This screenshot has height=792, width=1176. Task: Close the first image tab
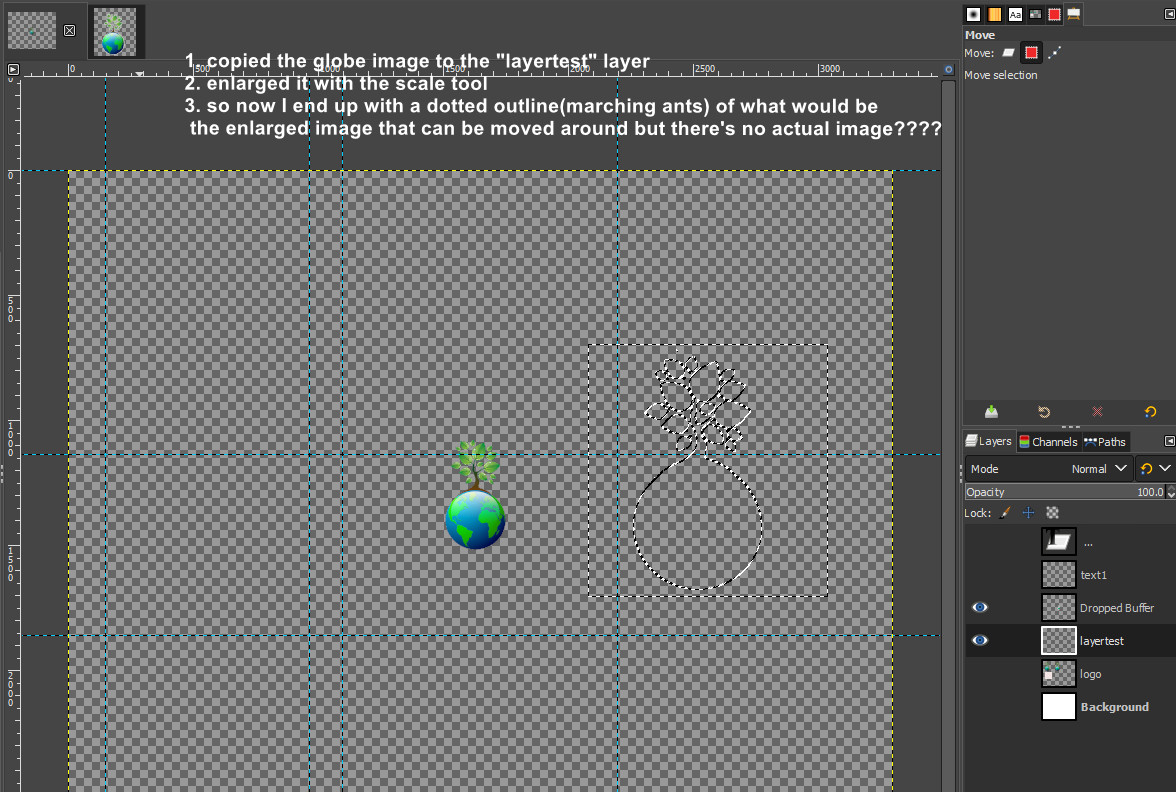tap(69, 31)
